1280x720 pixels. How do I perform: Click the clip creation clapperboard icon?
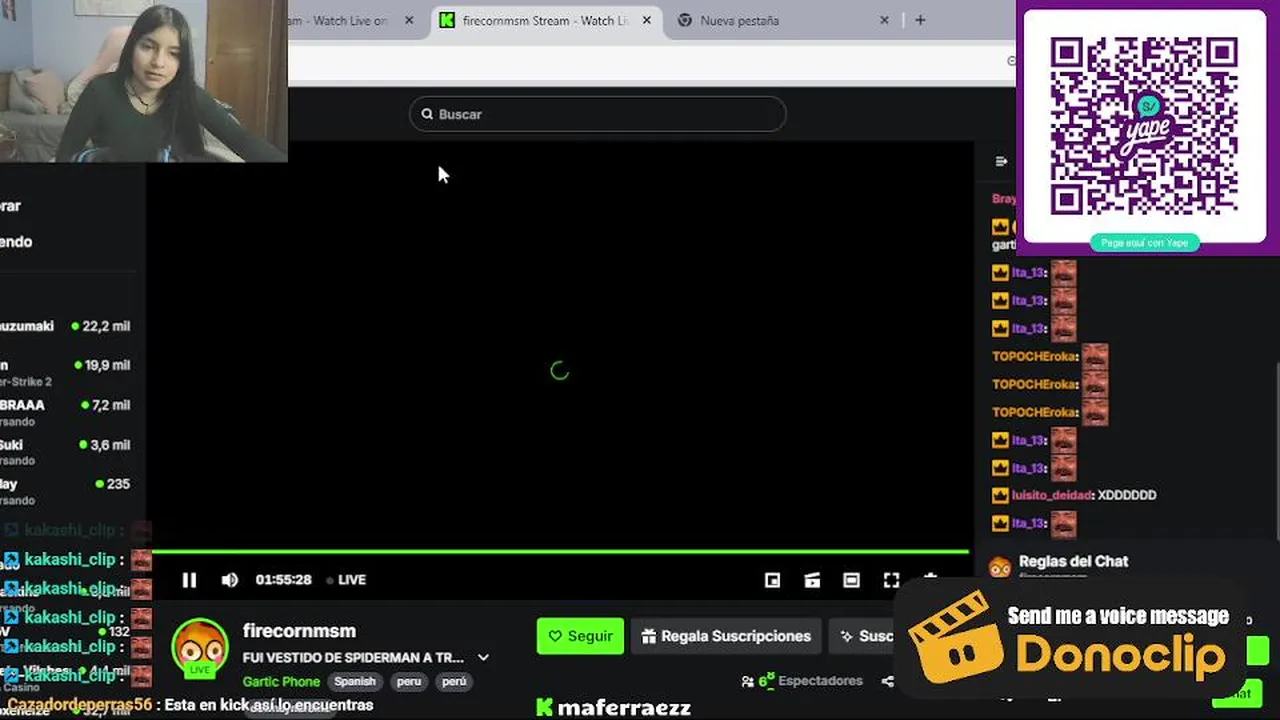pyautogui.click(x=812, y=580)
